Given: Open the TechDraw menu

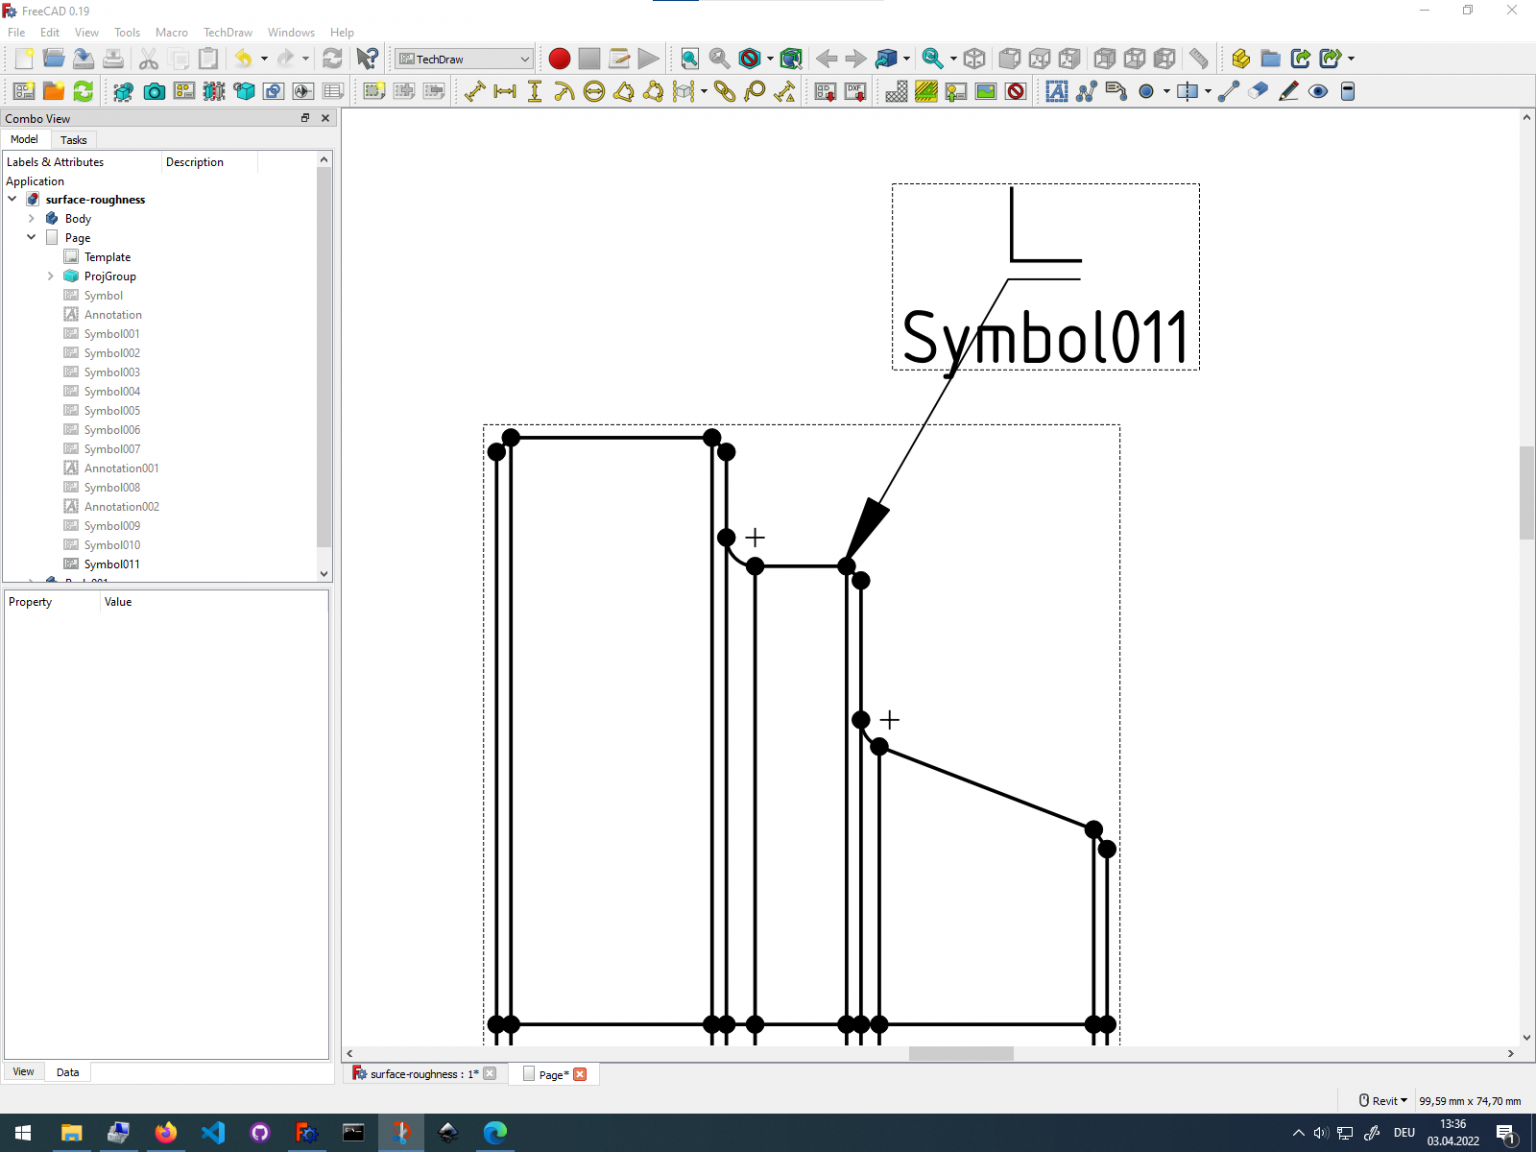Looking at the screenshot, I should pos(227,32).
